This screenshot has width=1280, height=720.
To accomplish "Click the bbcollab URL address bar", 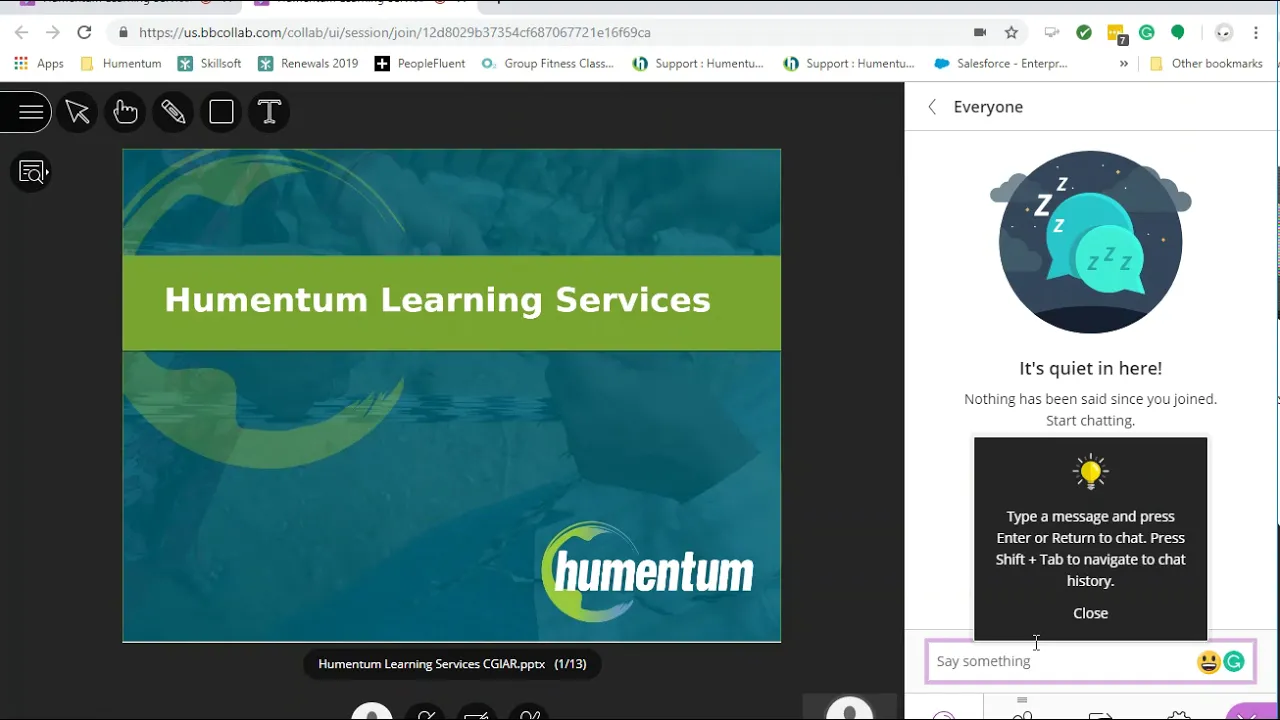I will pyautogui.click(x=395, y=32).
